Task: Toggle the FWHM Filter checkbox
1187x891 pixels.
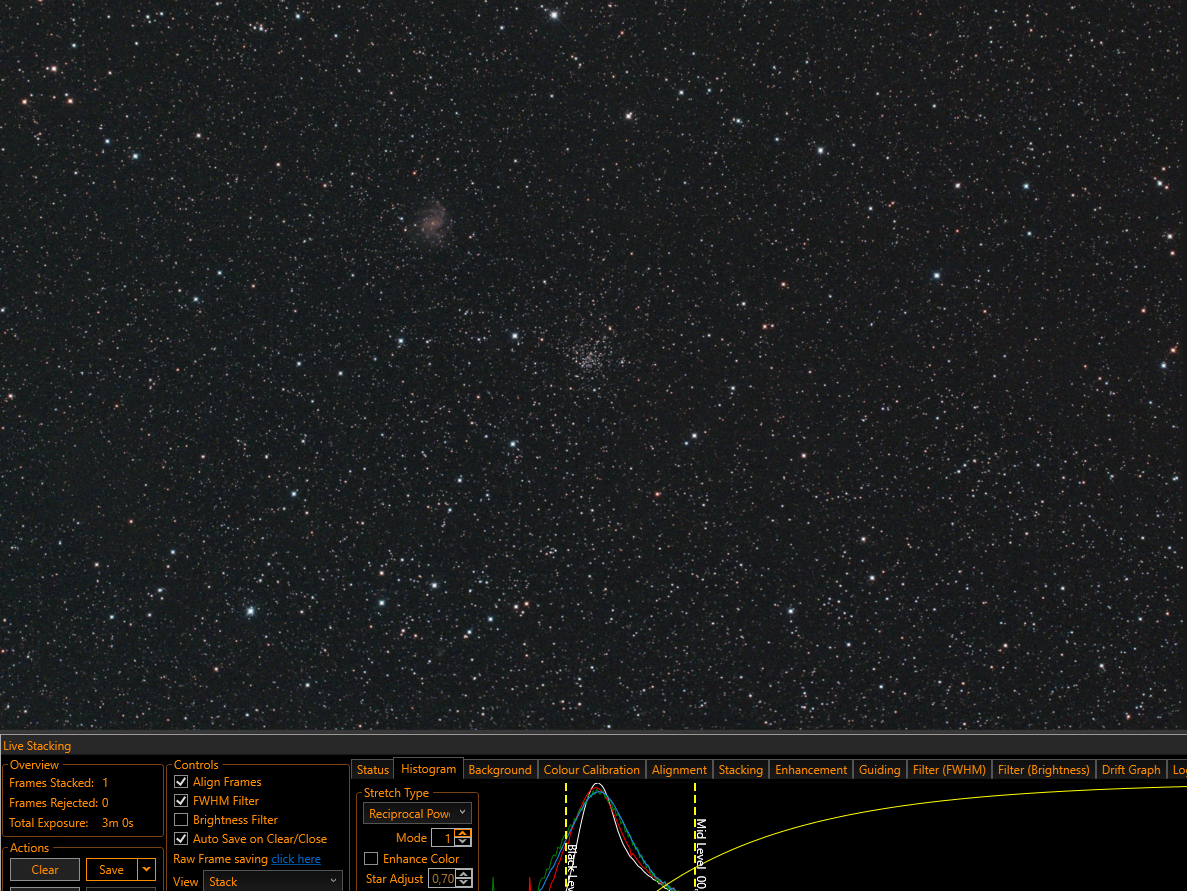Action: tap(181, 800)
